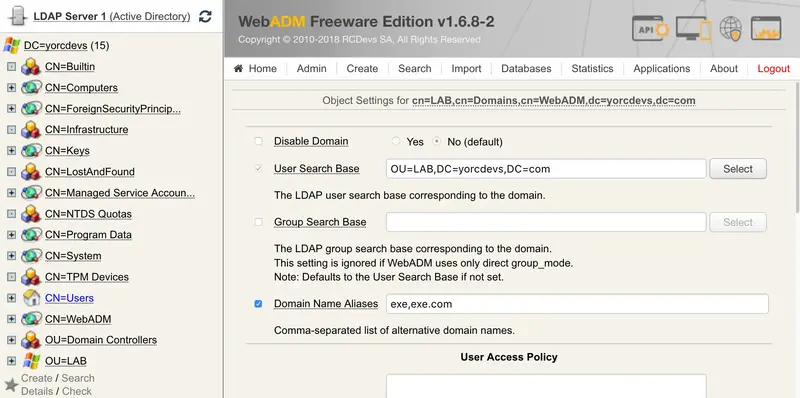Click the CN=Builtin container icon
This screenshot has height=398, width=800.
coord(31,66)
